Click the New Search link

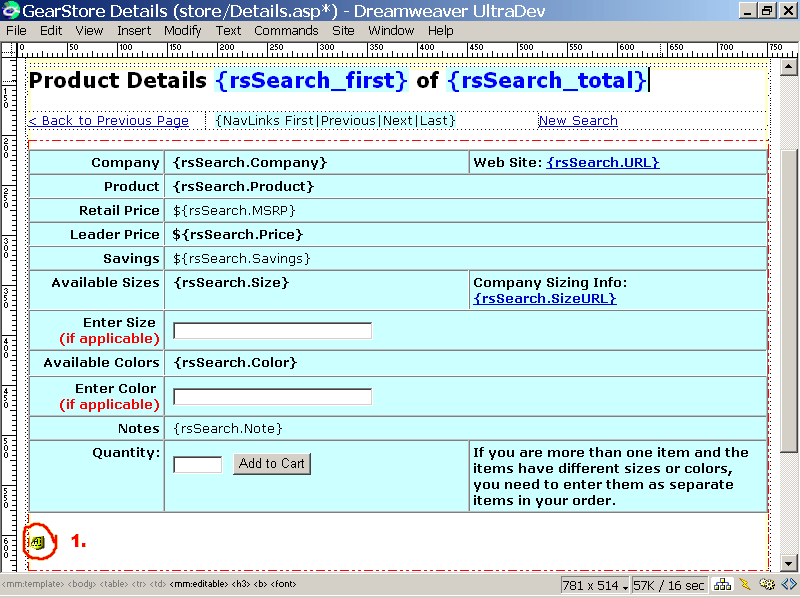coord(578,121)
